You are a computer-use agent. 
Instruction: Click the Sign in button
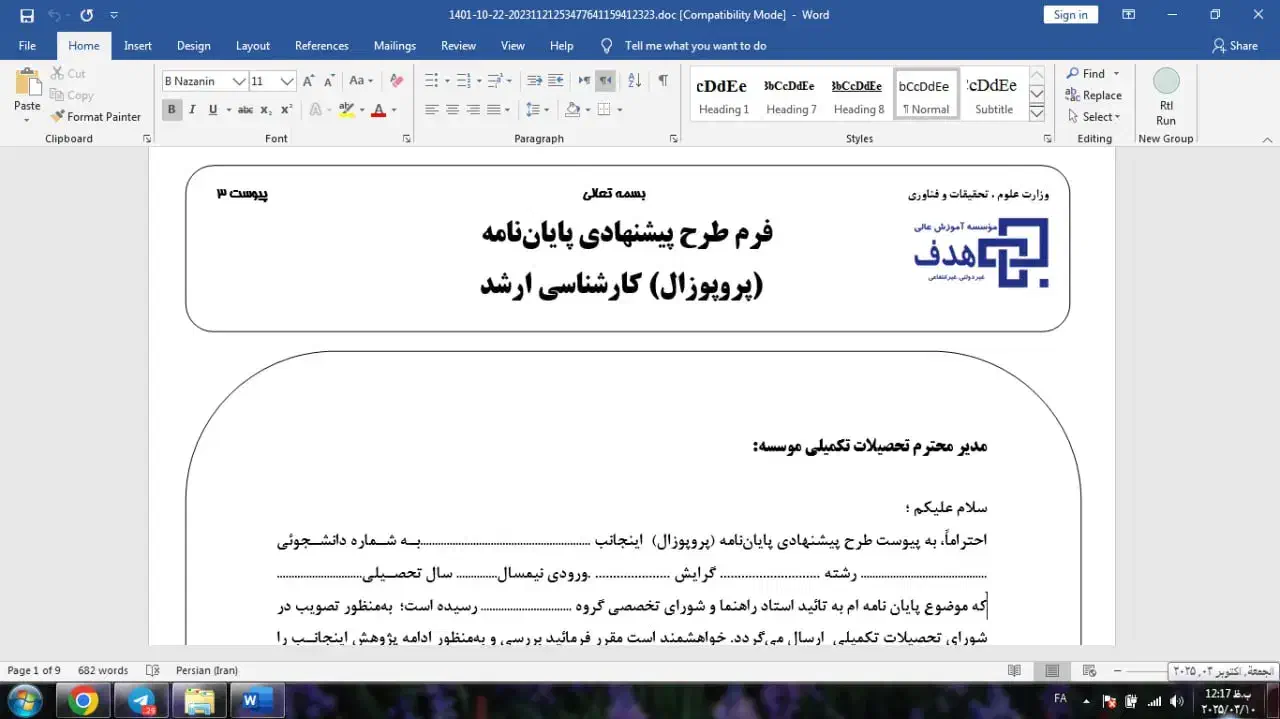[1070, 15]
